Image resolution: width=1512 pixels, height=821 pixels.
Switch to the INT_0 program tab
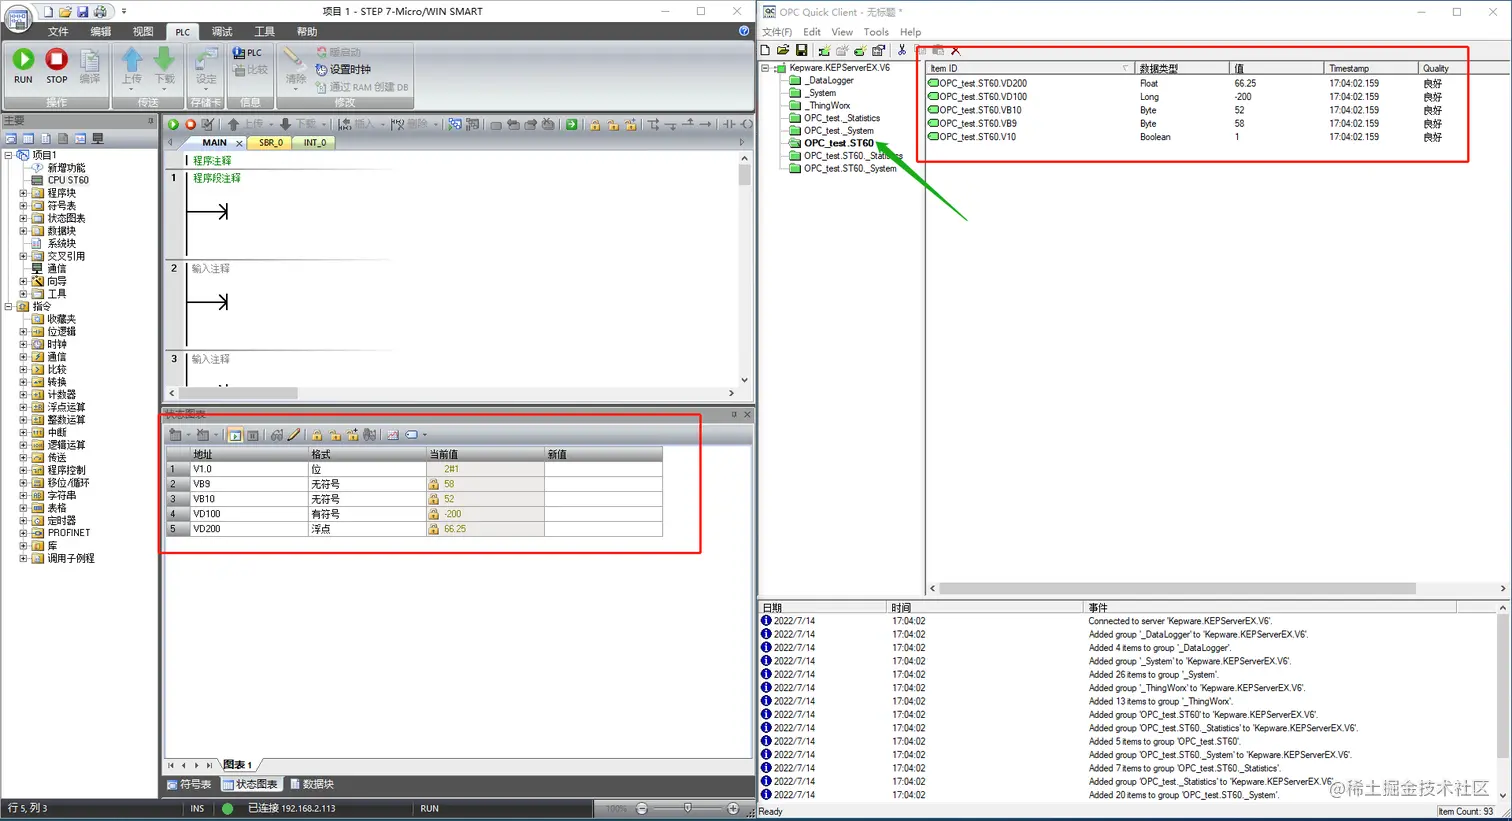point(315,143)
